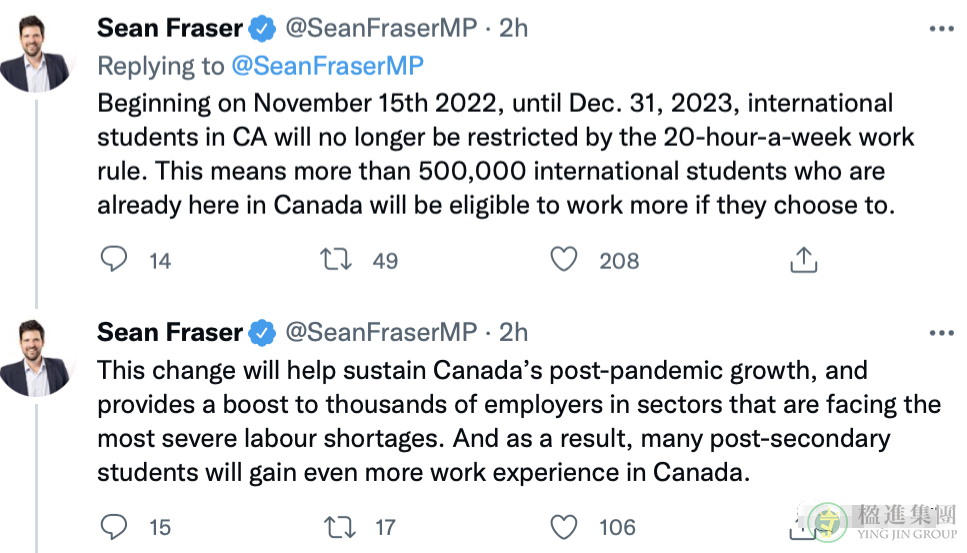Open the 2h timestamp on first tweet
This screenshot has height=553, width=967.
(513, 28)
